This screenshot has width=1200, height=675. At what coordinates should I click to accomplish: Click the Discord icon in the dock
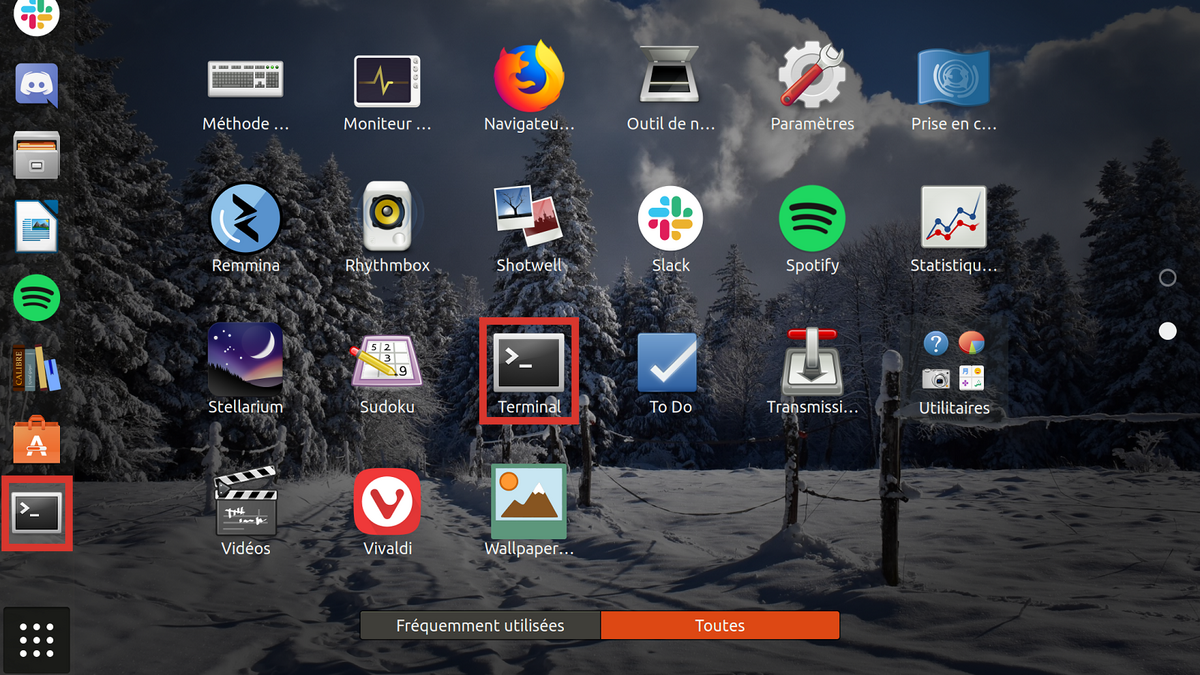(37, 85)
